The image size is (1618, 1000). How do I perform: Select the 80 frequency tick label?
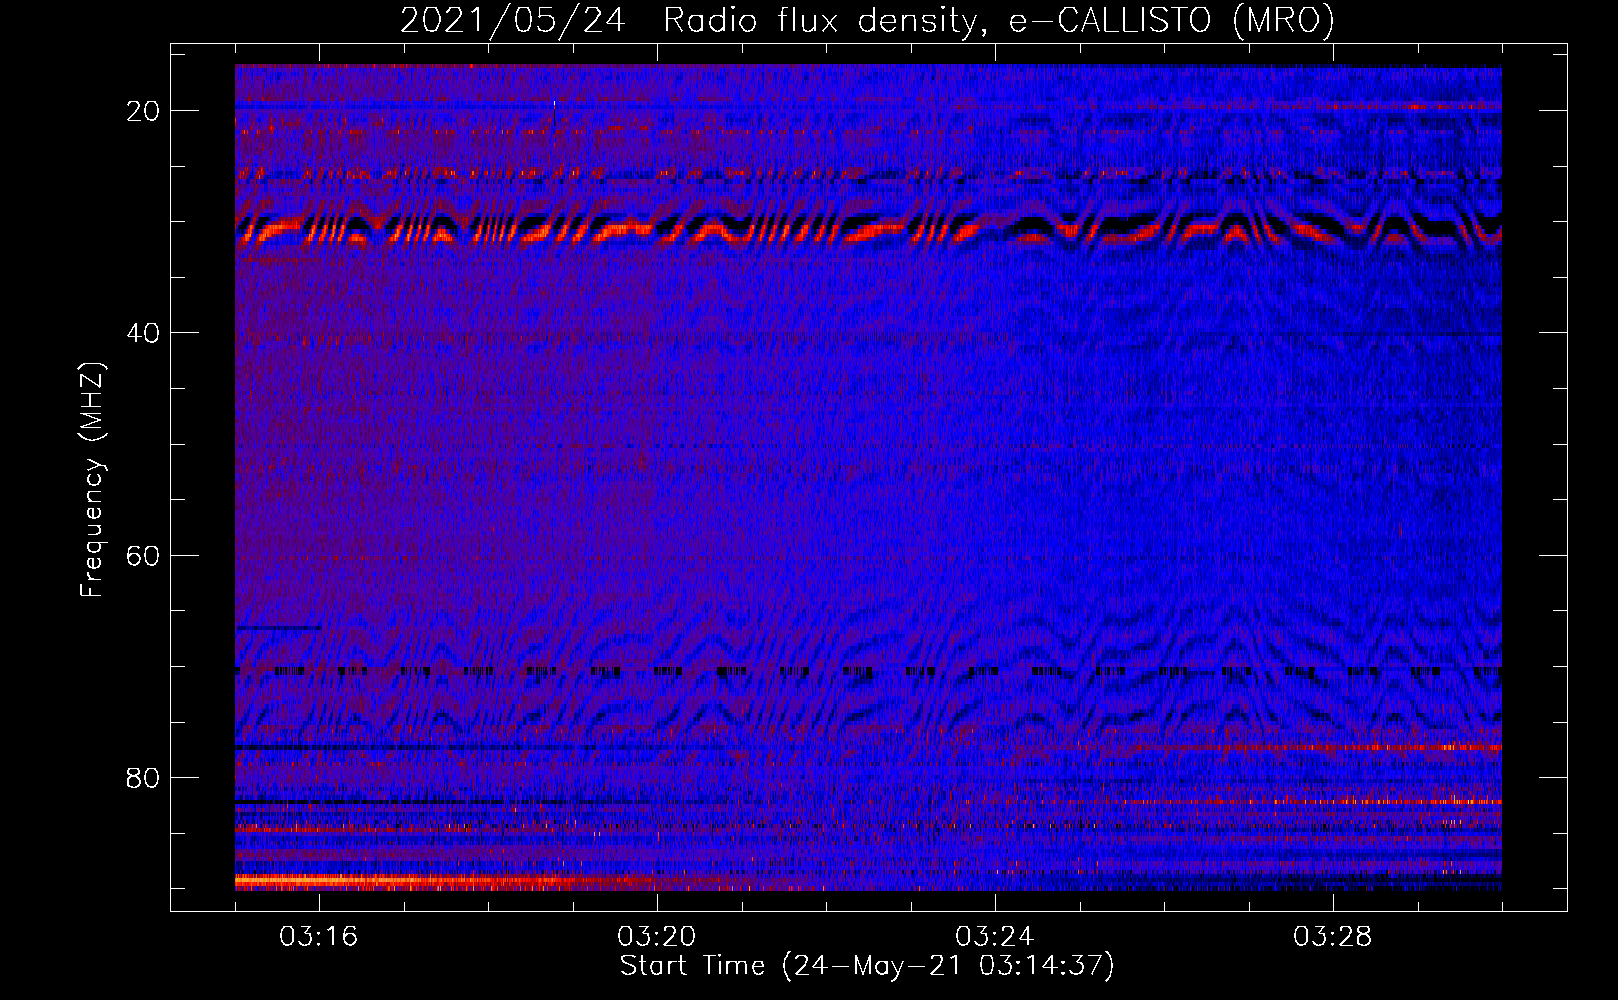click(144, 777)
